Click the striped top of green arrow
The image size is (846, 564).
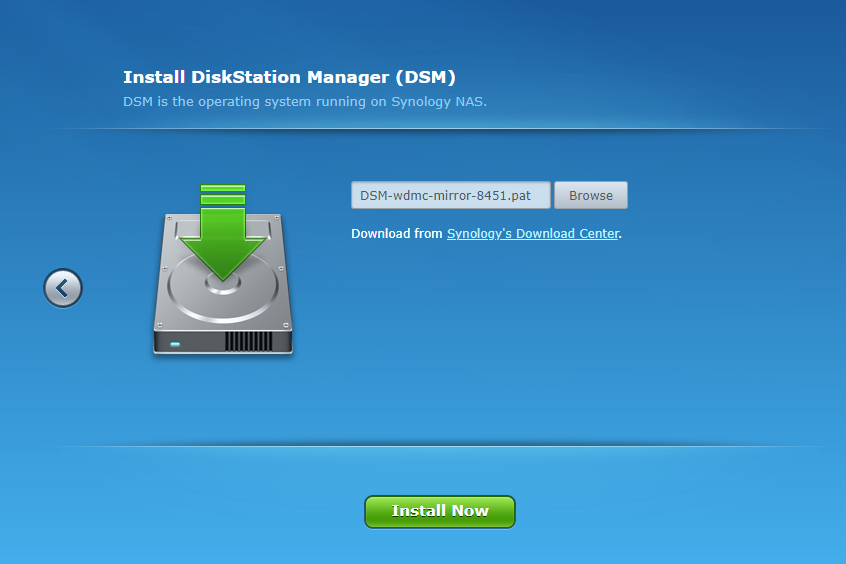tap(222, 194)
